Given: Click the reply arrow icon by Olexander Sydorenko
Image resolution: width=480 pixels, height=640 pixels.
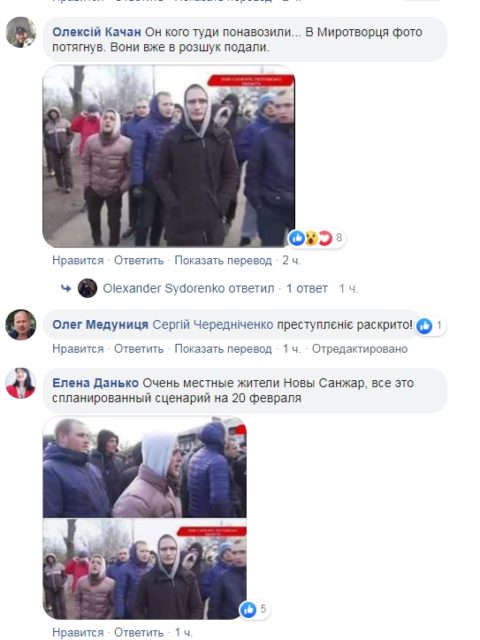Looking at the screenshot, I should [x=66, y=289].
